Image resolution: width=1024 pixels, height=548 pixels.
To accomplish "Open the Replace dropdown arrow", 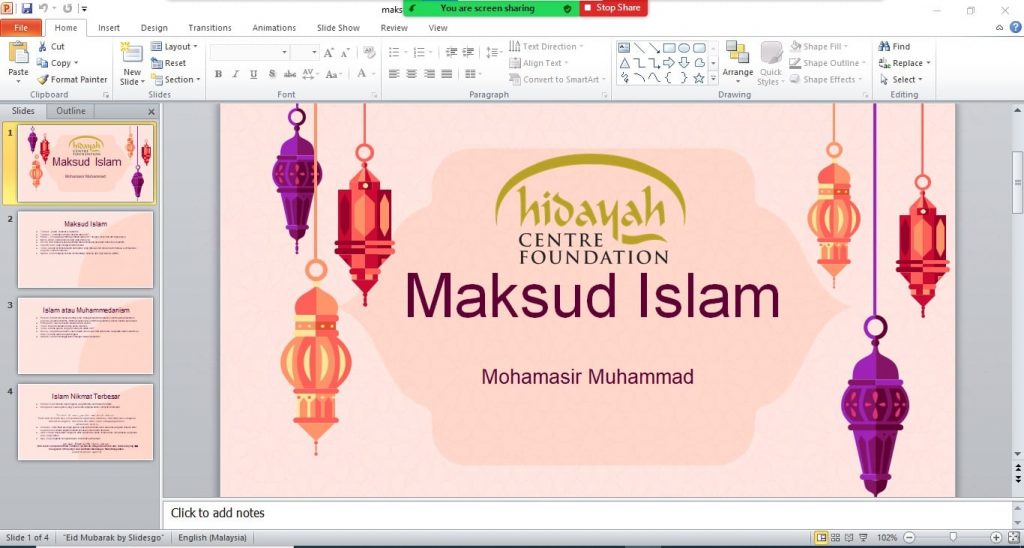I will [x=928, y=63].
